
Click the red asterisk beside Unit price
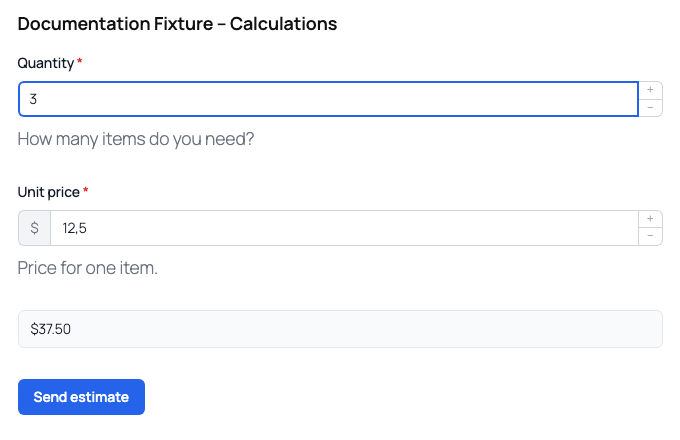tap(85, 190)
